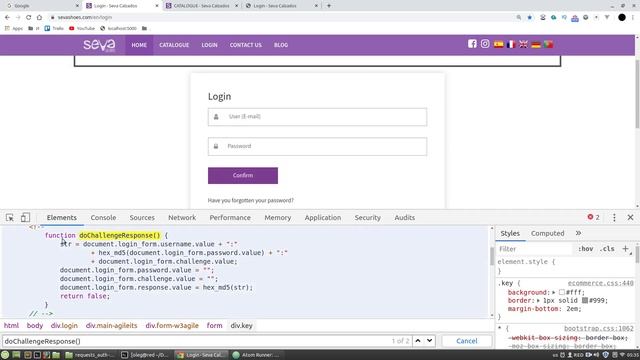Focus the User (E-mail) input field
Image resolution: width=640 pixels, height=360 pixels.
(318, 117)
